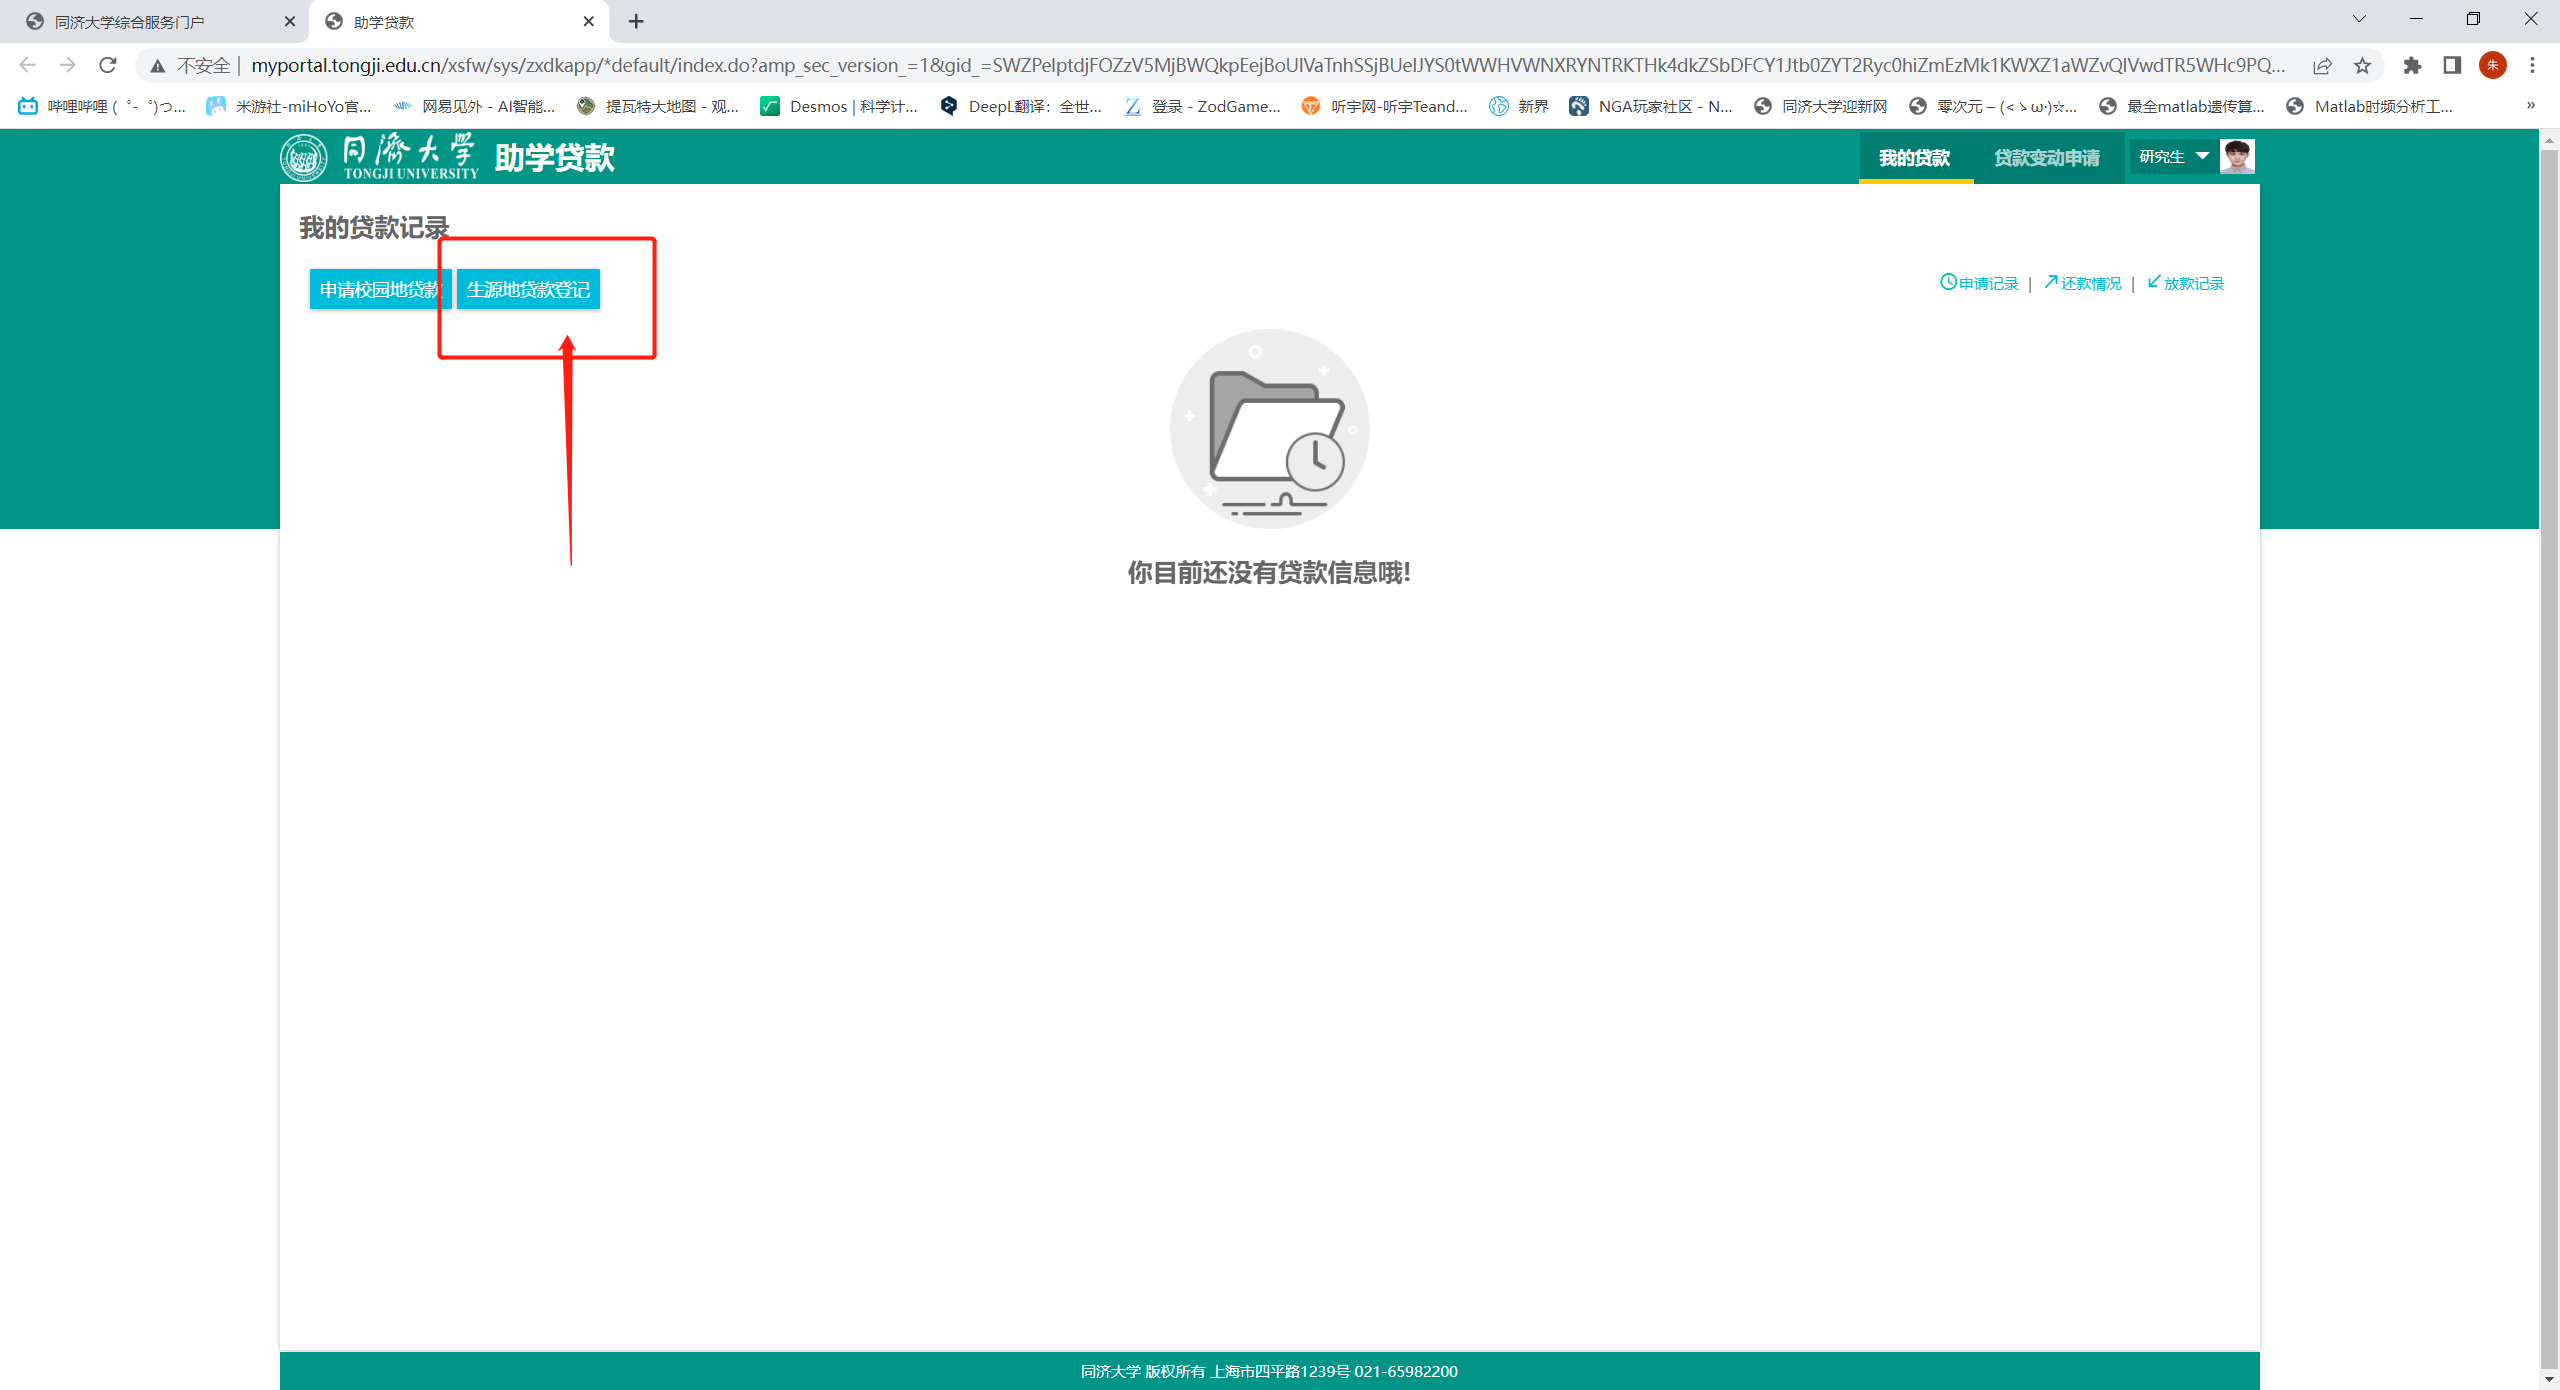Expand the hidden bookmarks overflow chevron
2560x1390 pixels.
pos(2530,105)
